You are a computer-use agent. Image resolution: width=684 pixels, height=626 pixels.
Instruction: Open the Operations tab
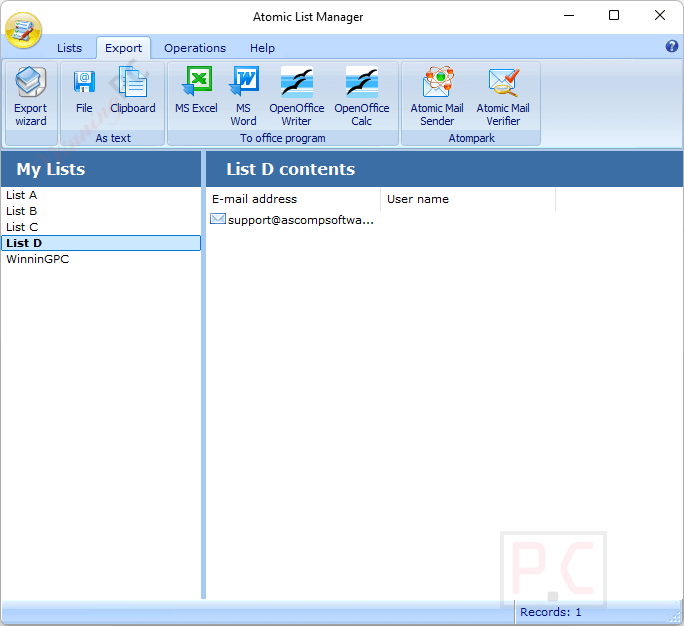pyautogui.click(x=195, y=48)
